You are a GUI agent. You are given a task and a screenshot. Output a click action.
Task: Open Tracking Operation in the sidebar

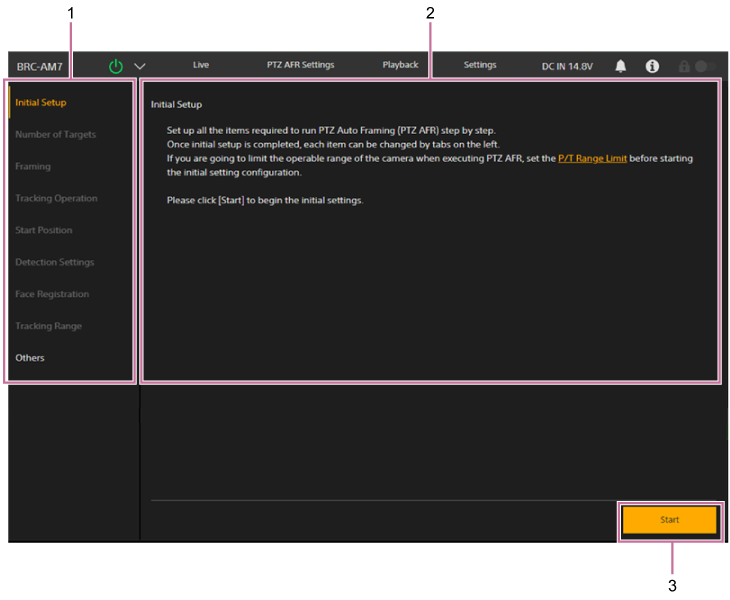coord(56,199)
